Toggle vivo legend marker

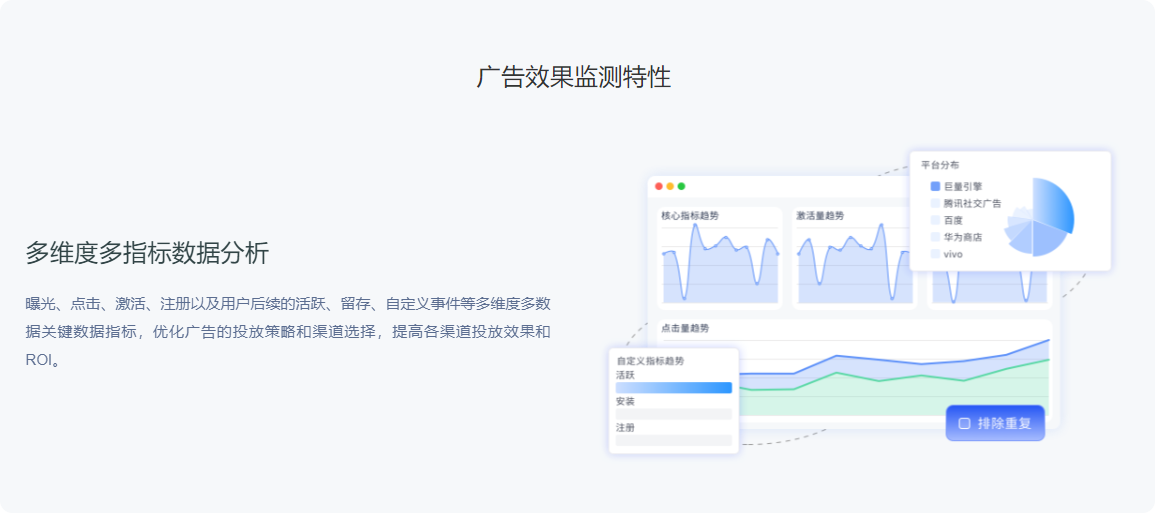click(x=935, y=254)
